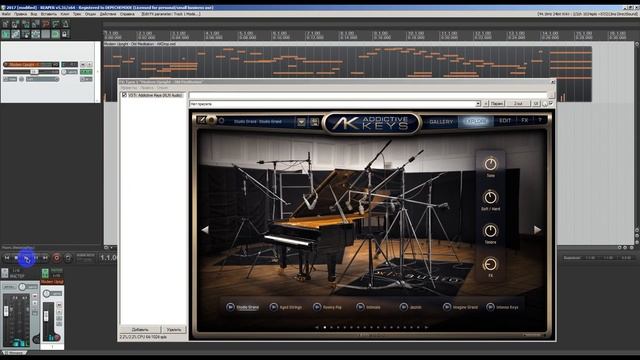Image resolution: width=640 pixels, height=360 pixels.
Task: Click the Парам button in FX window
Action: pos(497,104)
